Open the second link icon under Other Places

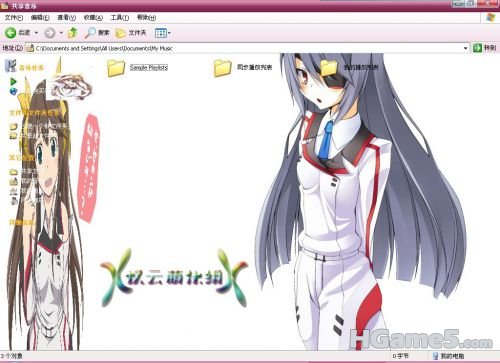13,182
